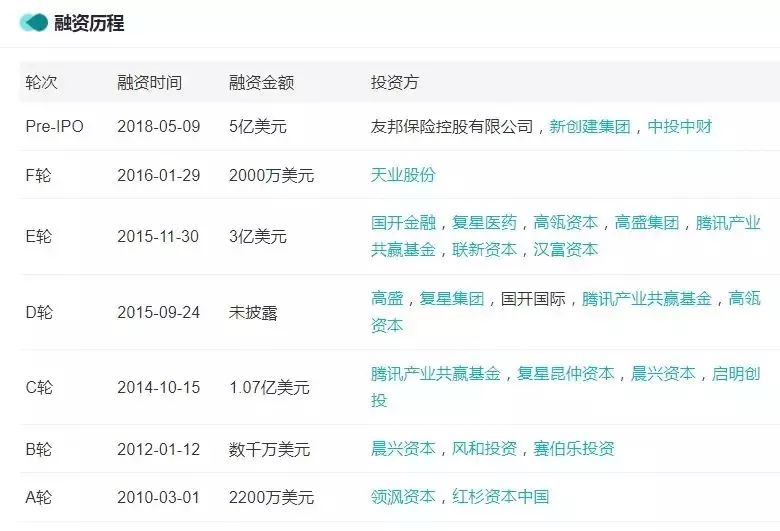Open the 中投中财 investor link
Screen dimensions: 780x531
point(680,126)
